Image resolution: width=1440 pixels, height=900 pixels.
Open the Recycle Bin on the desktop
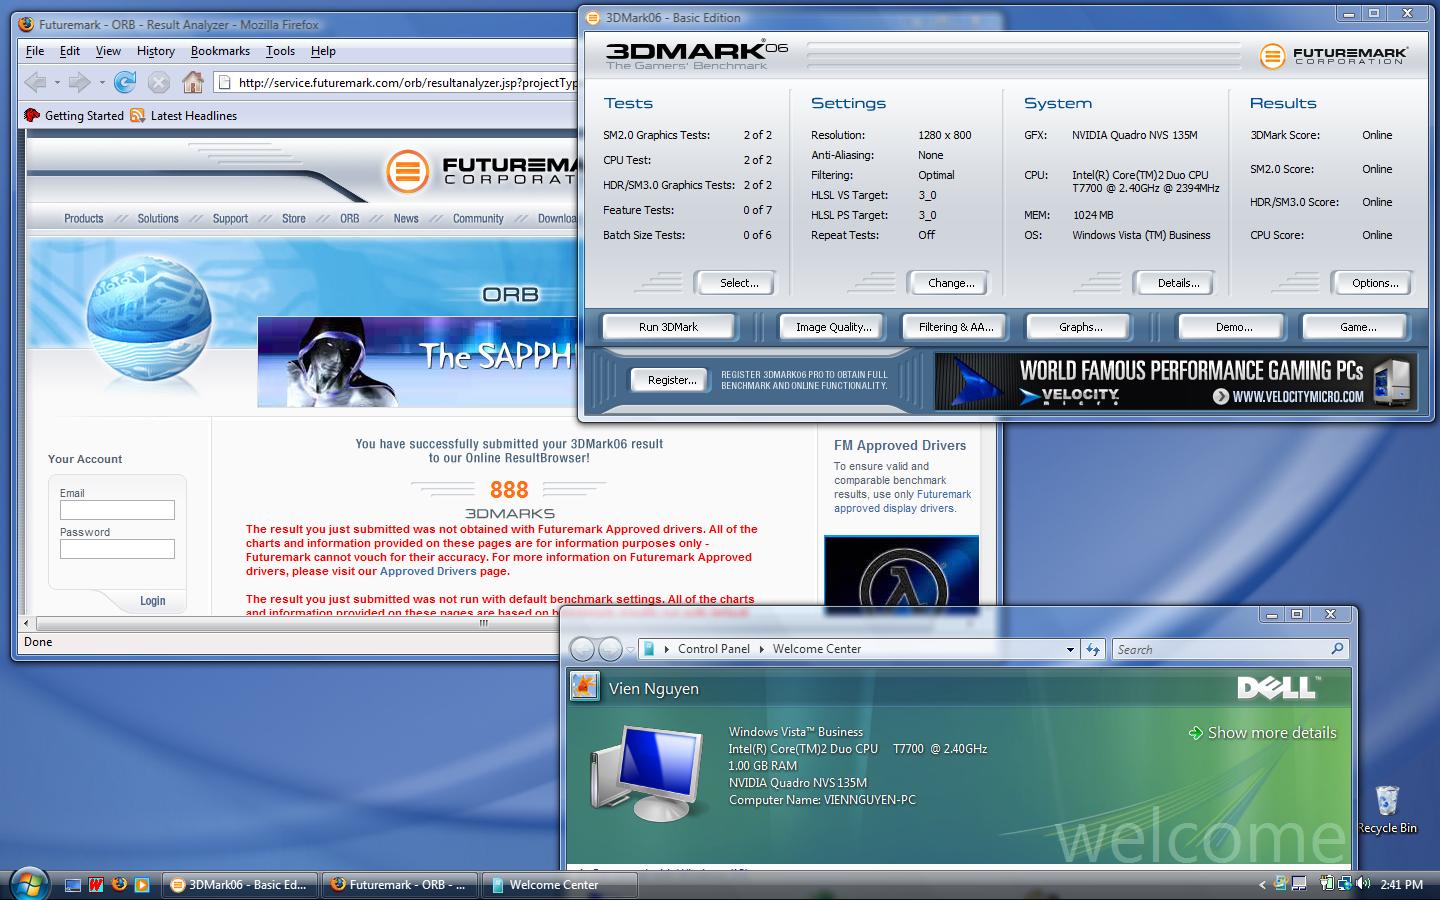[x=1387, y=808]
